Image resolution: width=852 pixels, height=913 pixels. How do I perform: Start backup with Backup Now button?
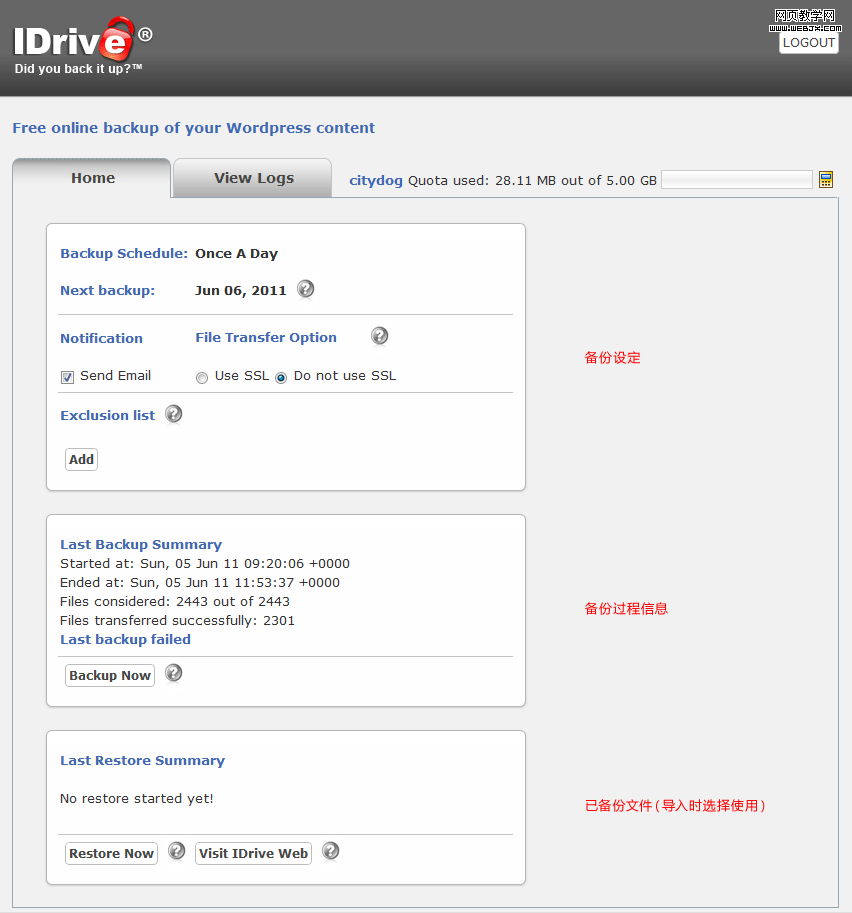click(110, 676)
